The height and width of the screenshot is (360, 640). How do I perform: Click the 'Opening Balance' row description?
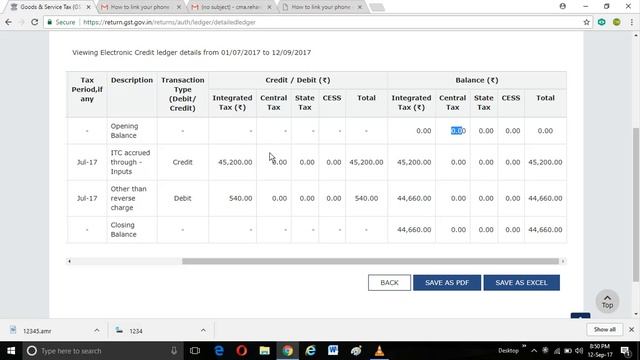pos(124,131)
